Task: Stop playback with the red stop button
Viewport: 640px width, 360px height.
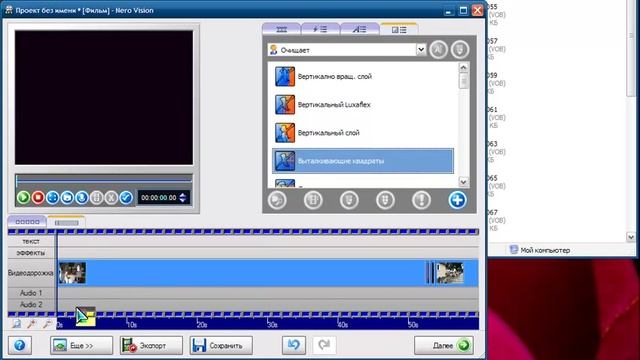Action: click(38, 198)
